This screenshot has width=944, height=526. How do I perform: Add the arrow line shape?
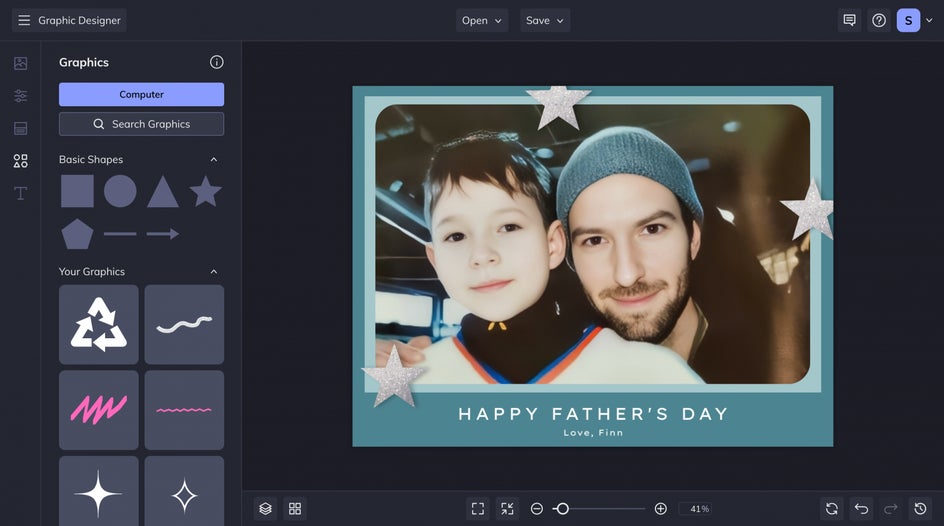(163, 234)
